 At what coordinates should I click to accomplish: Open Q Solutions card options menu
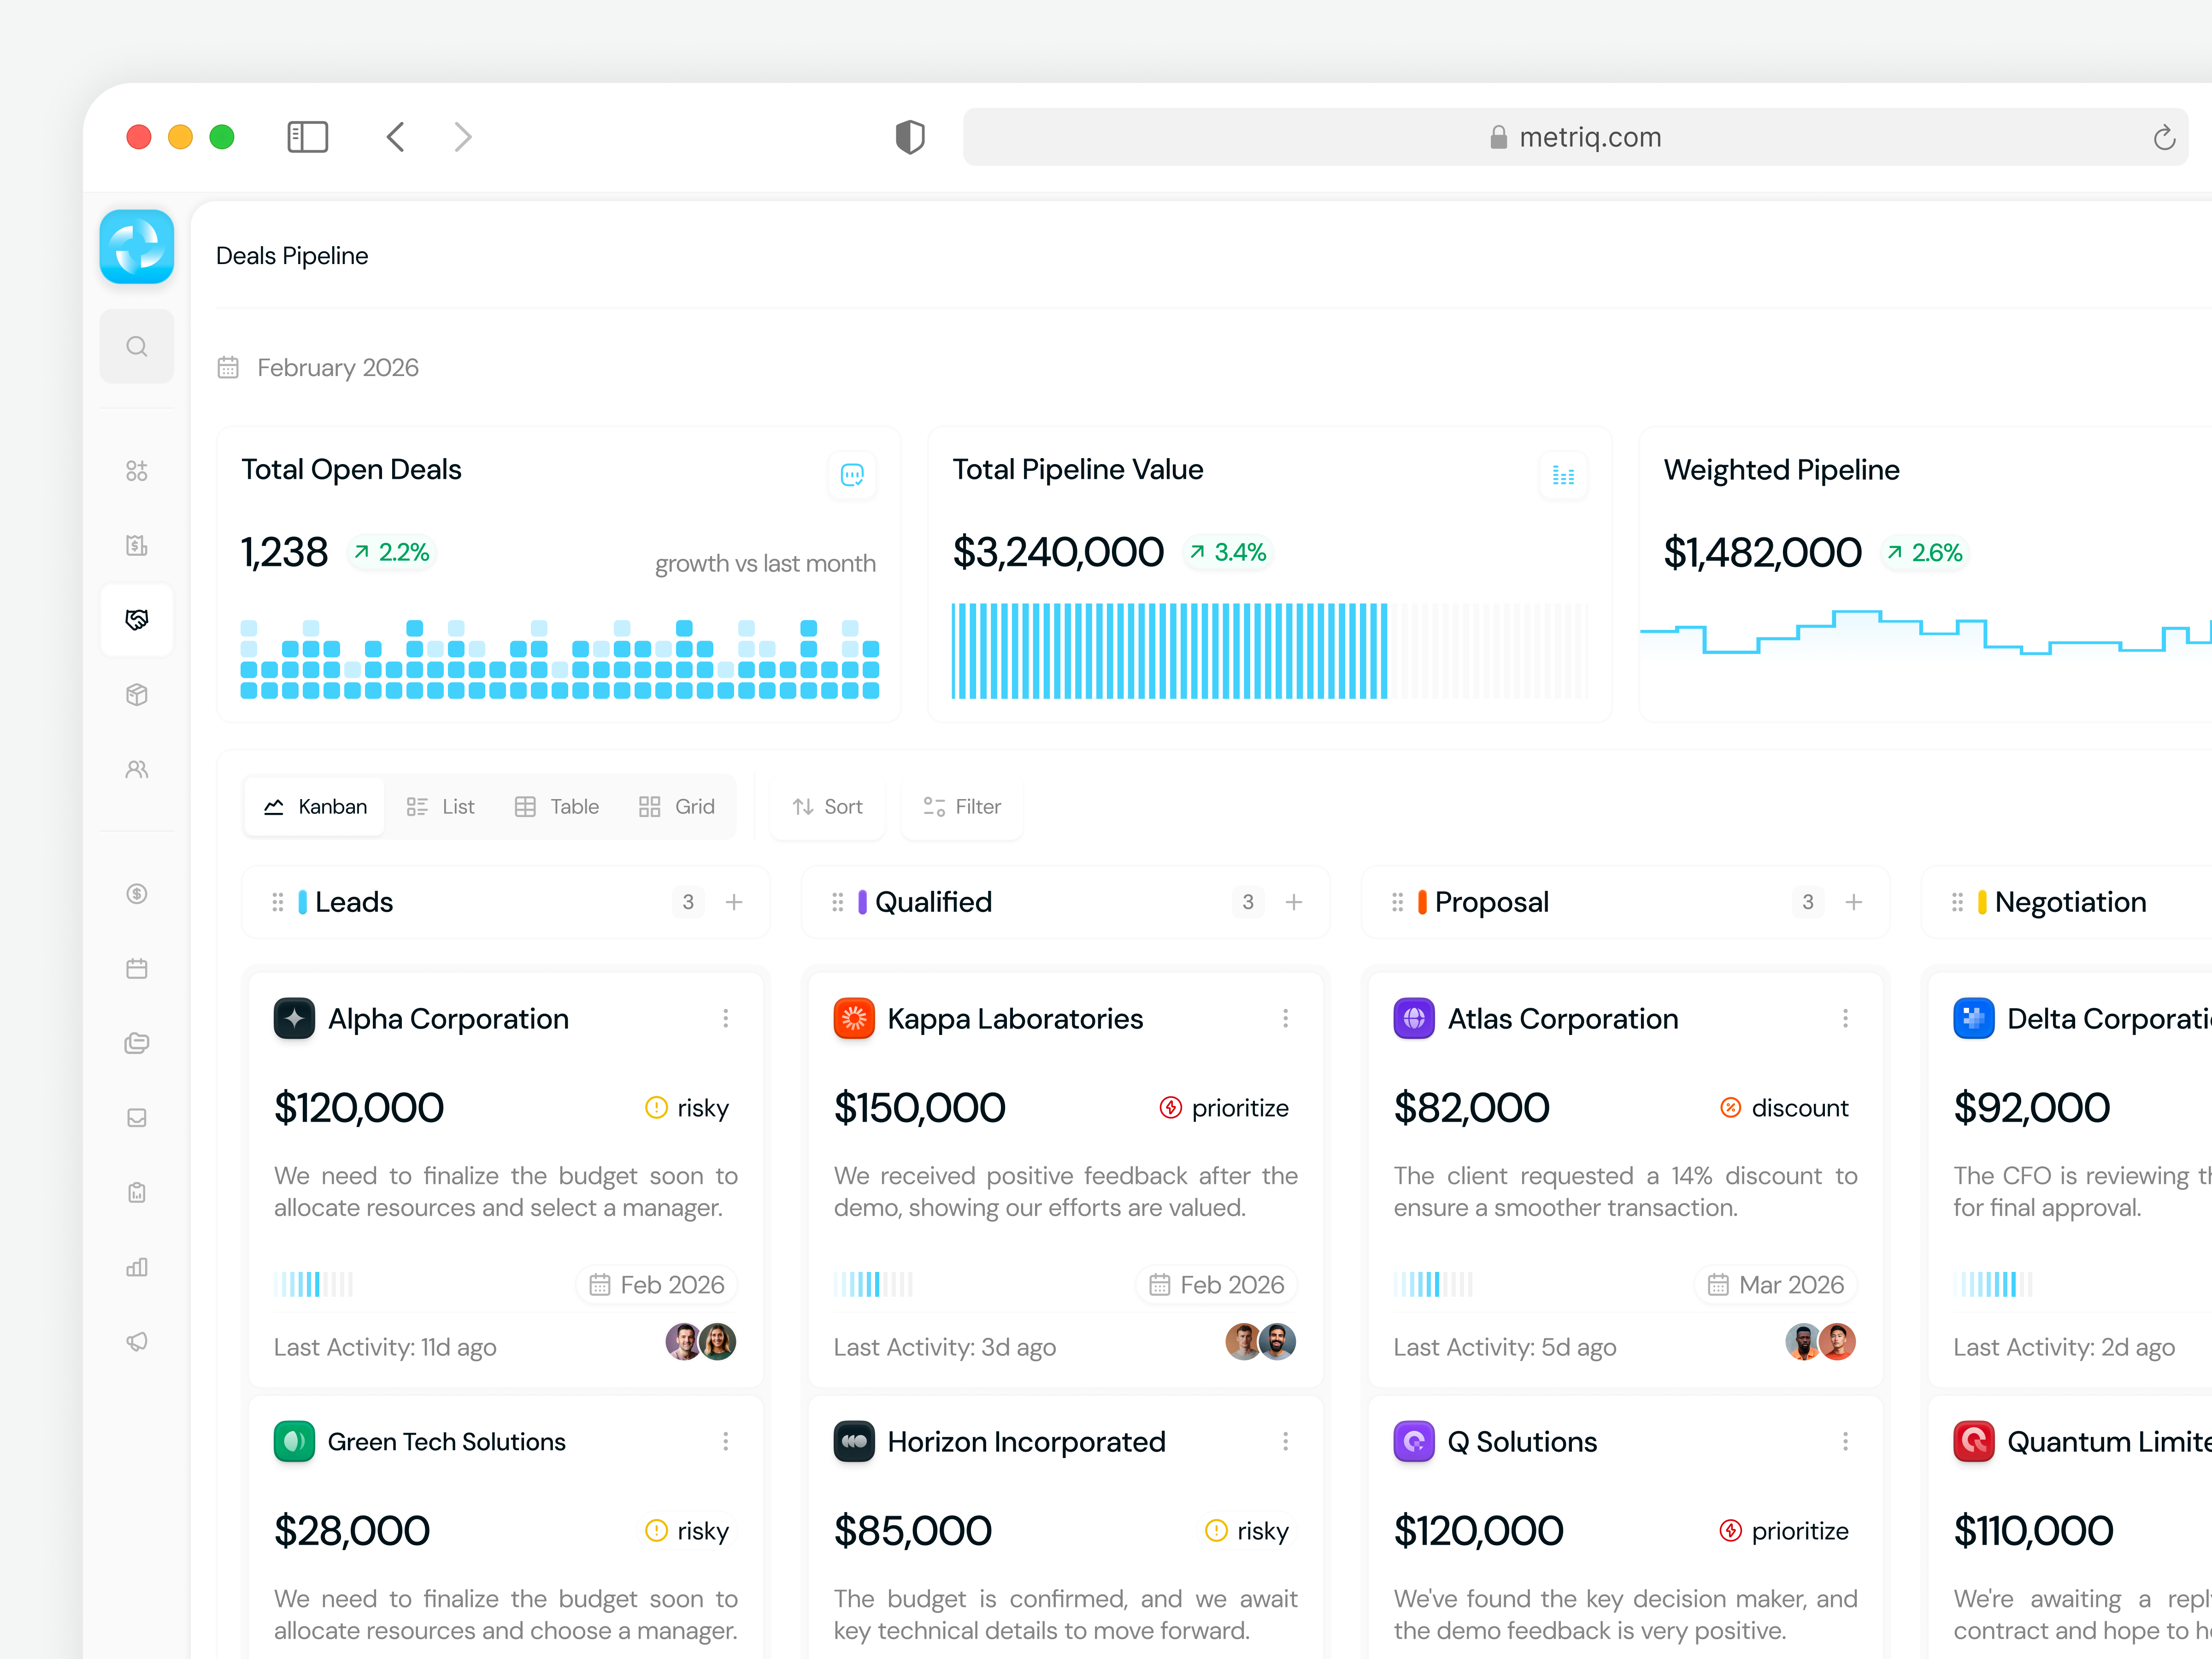[1846, 1441]
